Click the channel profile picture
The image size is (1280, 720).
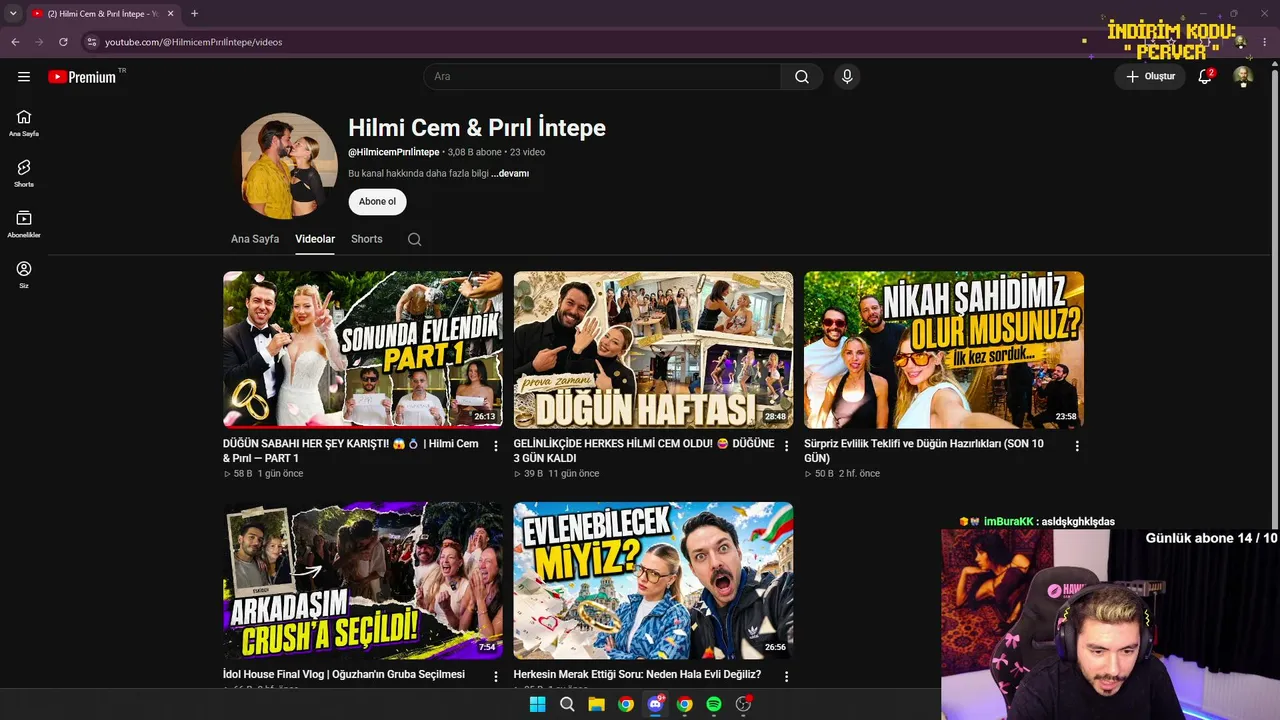284,165
